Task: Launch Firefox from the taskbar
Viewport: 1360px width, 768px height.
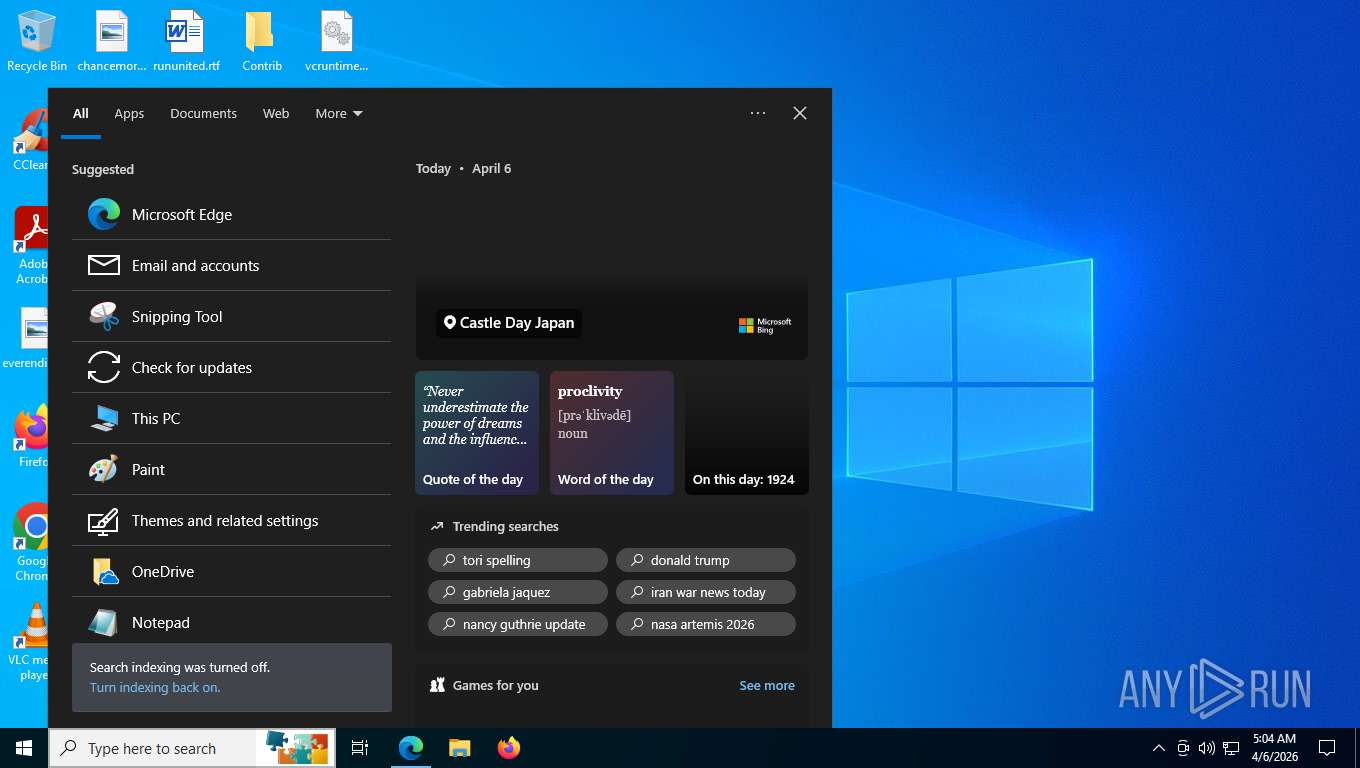Action: pyautogui.click(x=508, y=748)
